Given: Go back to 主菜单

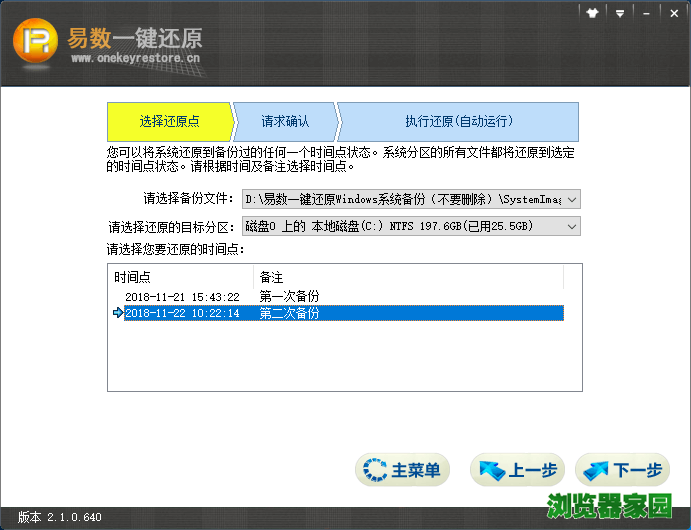Looking at the screenshot, I should 402,470.
